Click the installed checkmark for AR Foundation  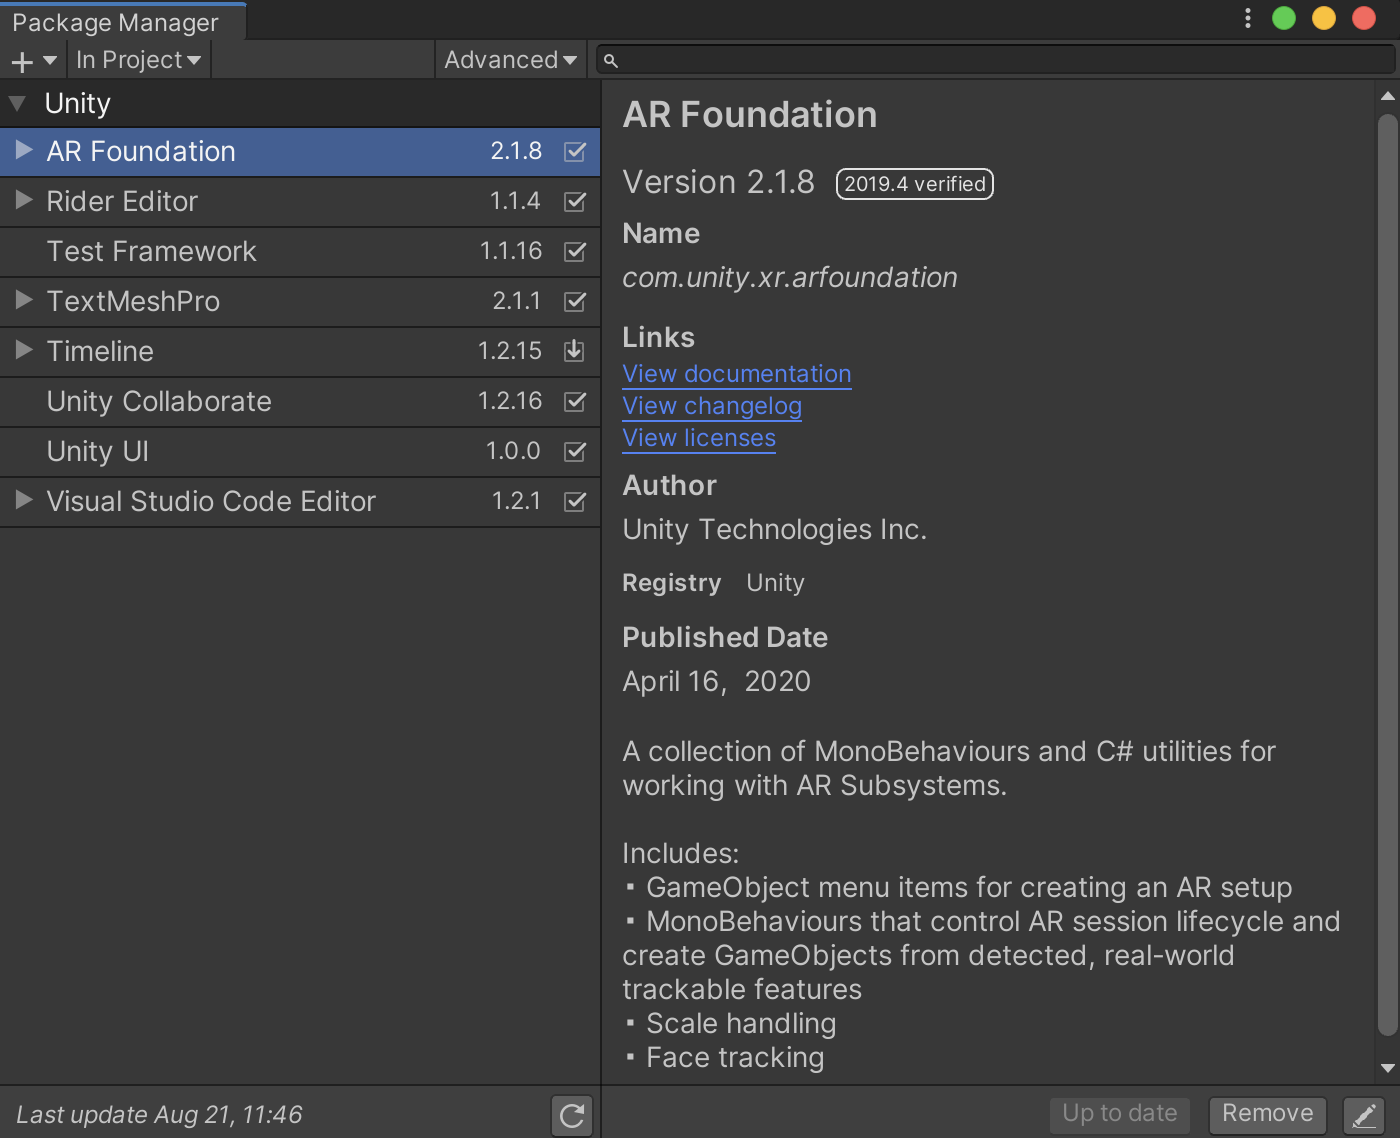575,152
